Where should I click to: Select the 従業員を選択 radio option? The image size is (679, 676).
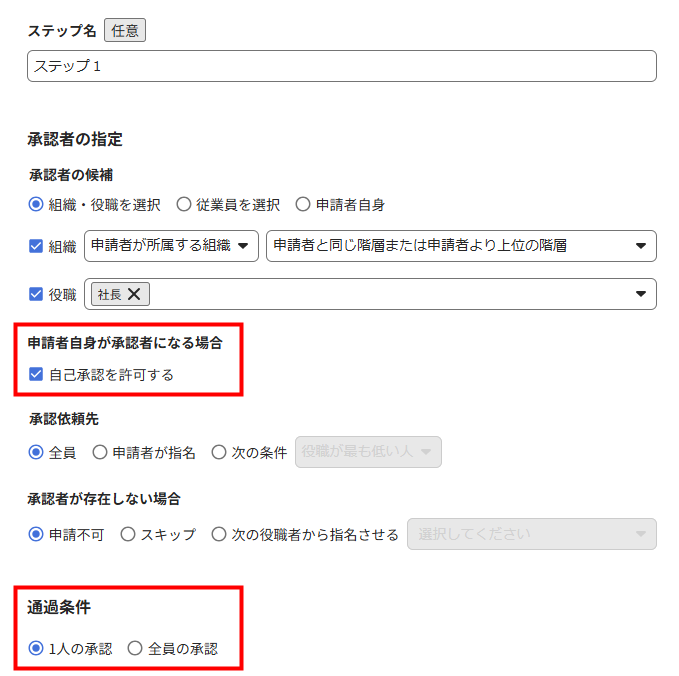pos(184,204)
